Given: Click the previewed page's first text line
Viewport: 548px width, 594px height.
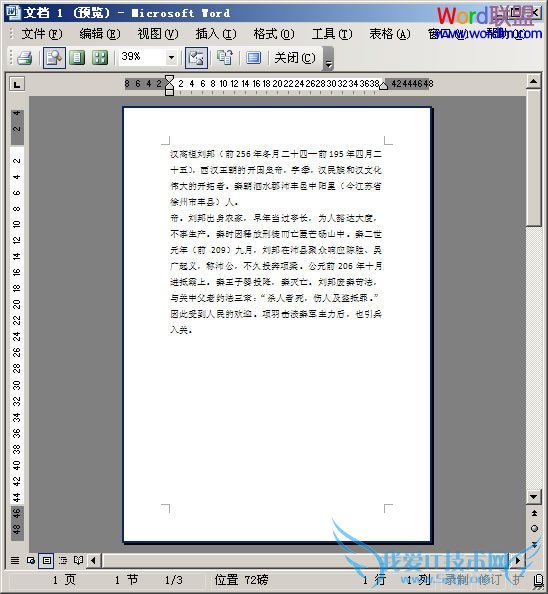Looking at the screenshot, I should [276, 154].
